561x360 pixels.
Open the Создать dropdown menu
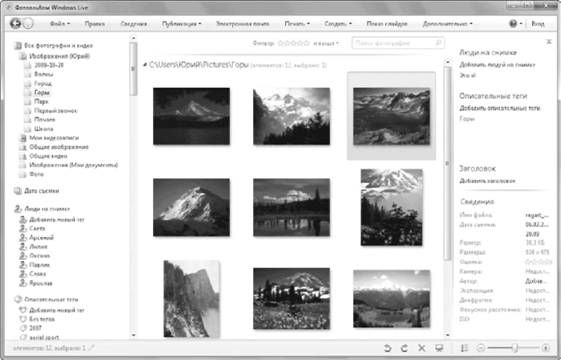[x=338, y=24]
